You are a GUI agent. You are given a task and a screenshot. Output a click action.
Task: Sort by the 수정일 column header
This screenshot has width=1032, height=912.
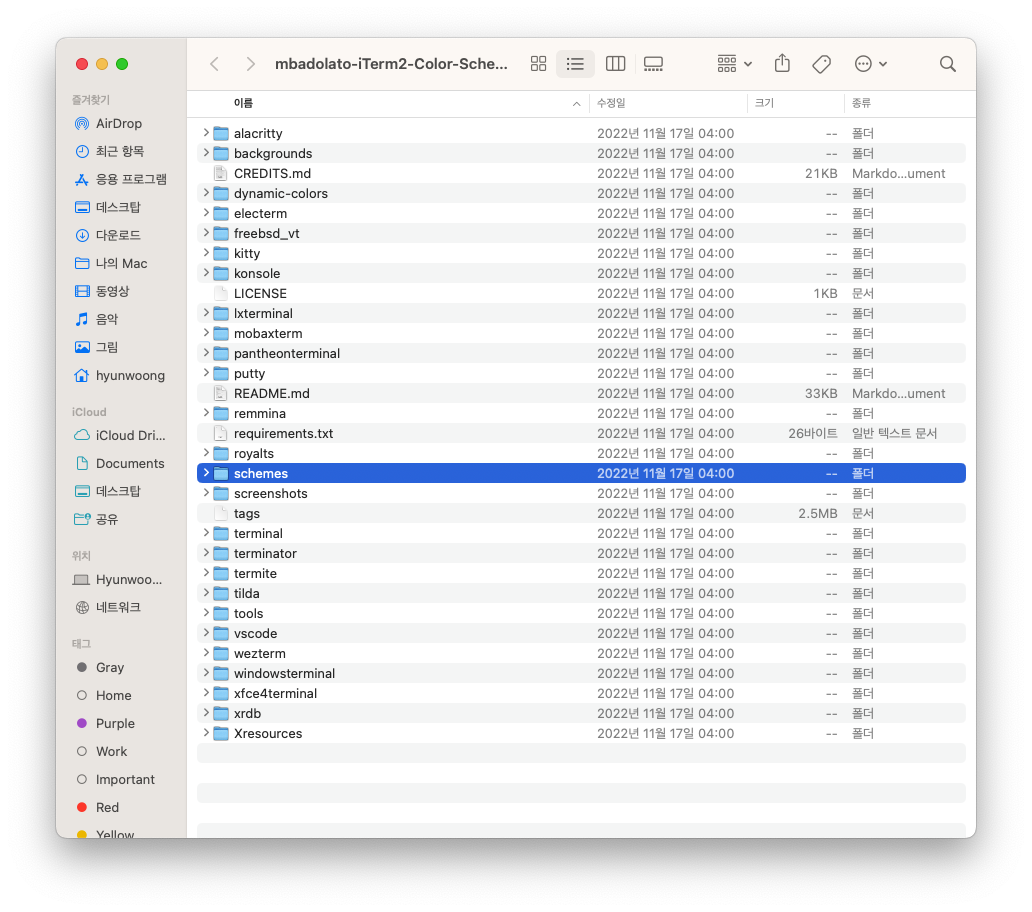pyautogui.click(x=668, y=103)
